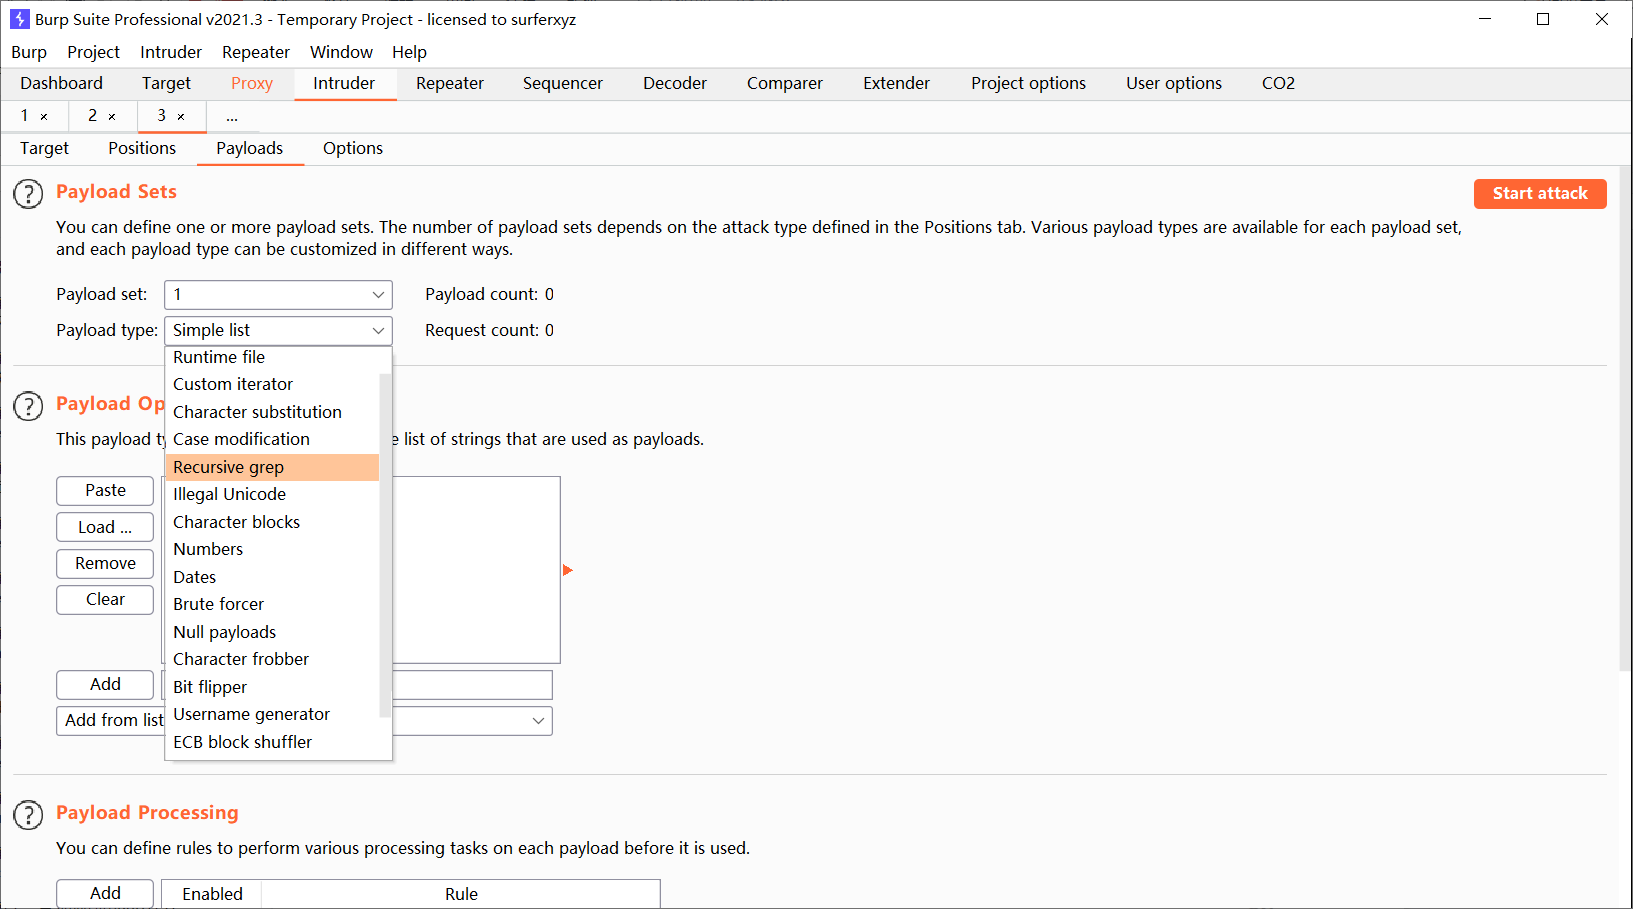Select Dates payload type
This screenshot has width=1633, height=909.
[272, 577]
